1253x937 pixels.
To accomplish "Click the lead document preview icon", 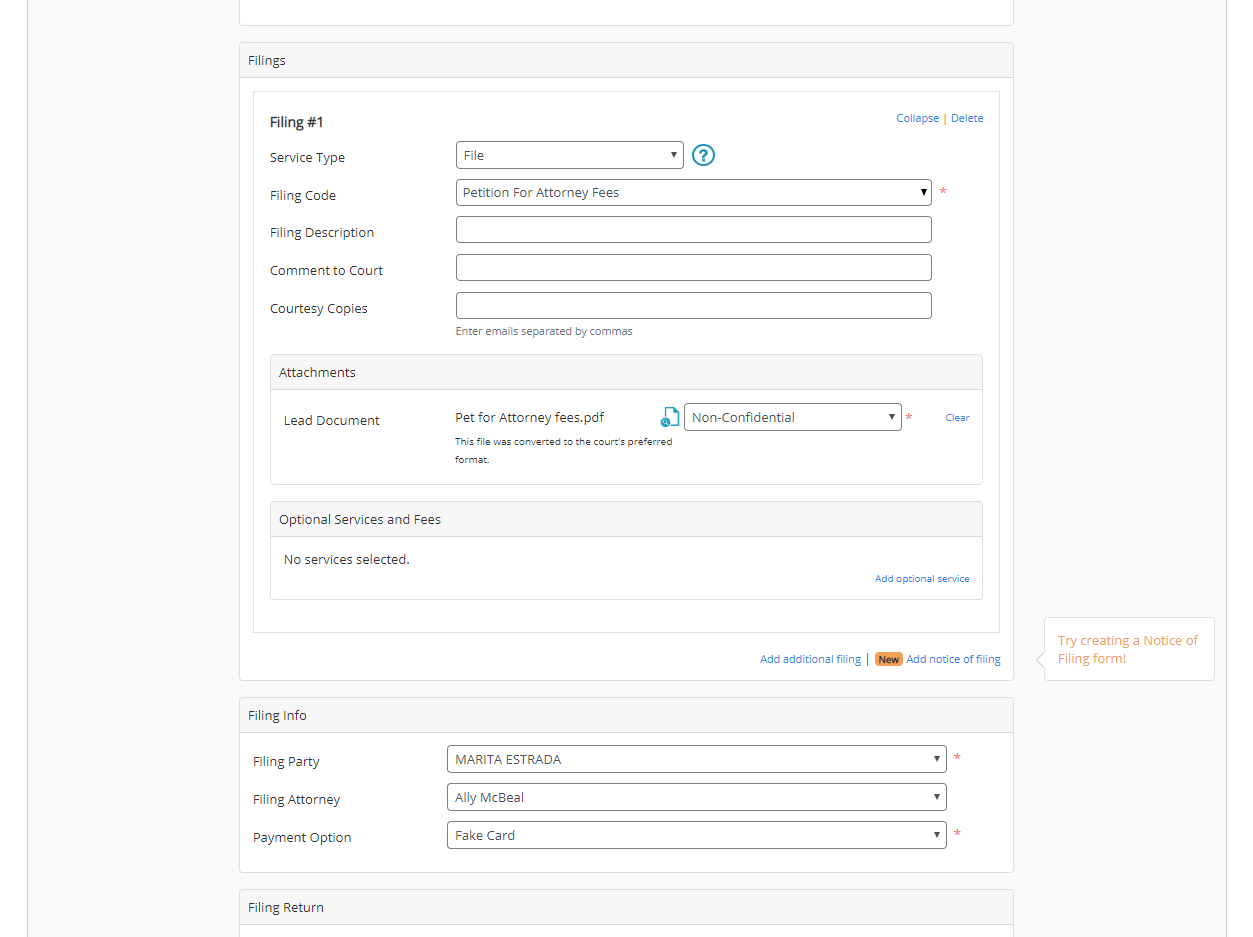I will click(670, 417).
